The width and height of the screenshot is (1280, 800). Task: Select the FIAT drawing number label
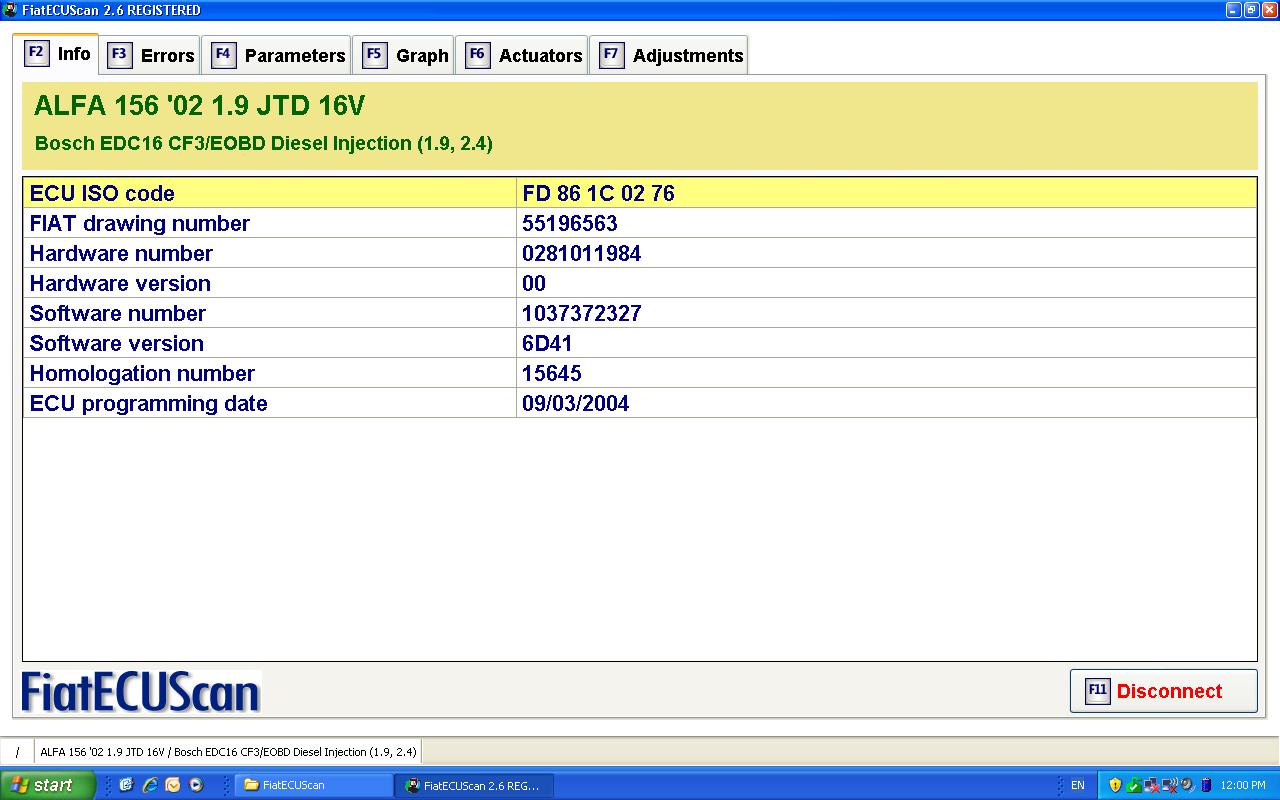[x=140, y=223]
